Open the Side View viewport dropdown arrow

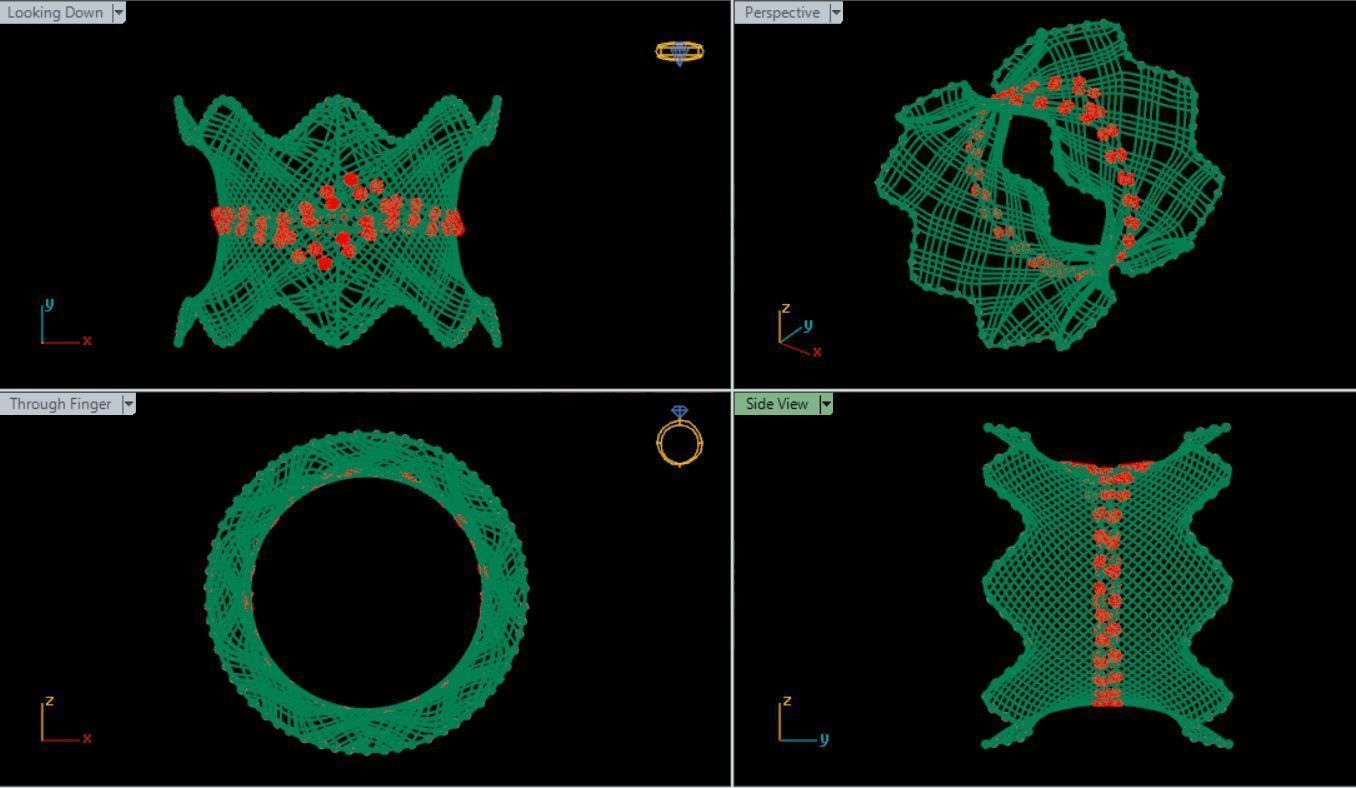coord(826,404)
